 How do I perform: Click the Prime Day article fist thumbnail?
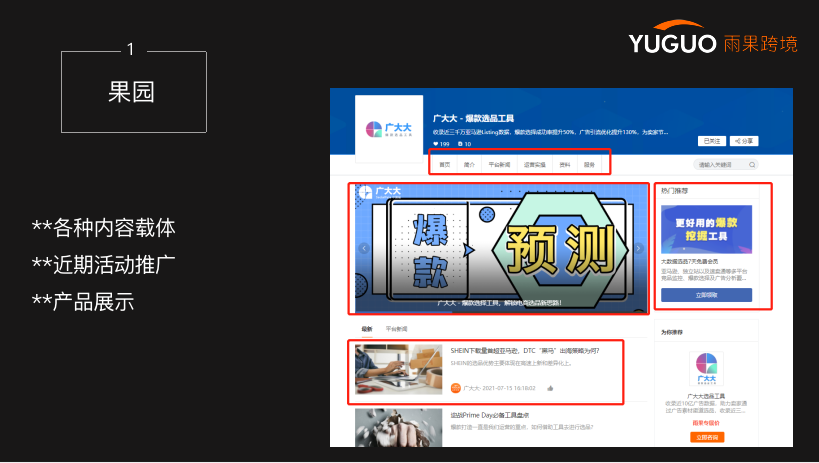tap(399, 428)
